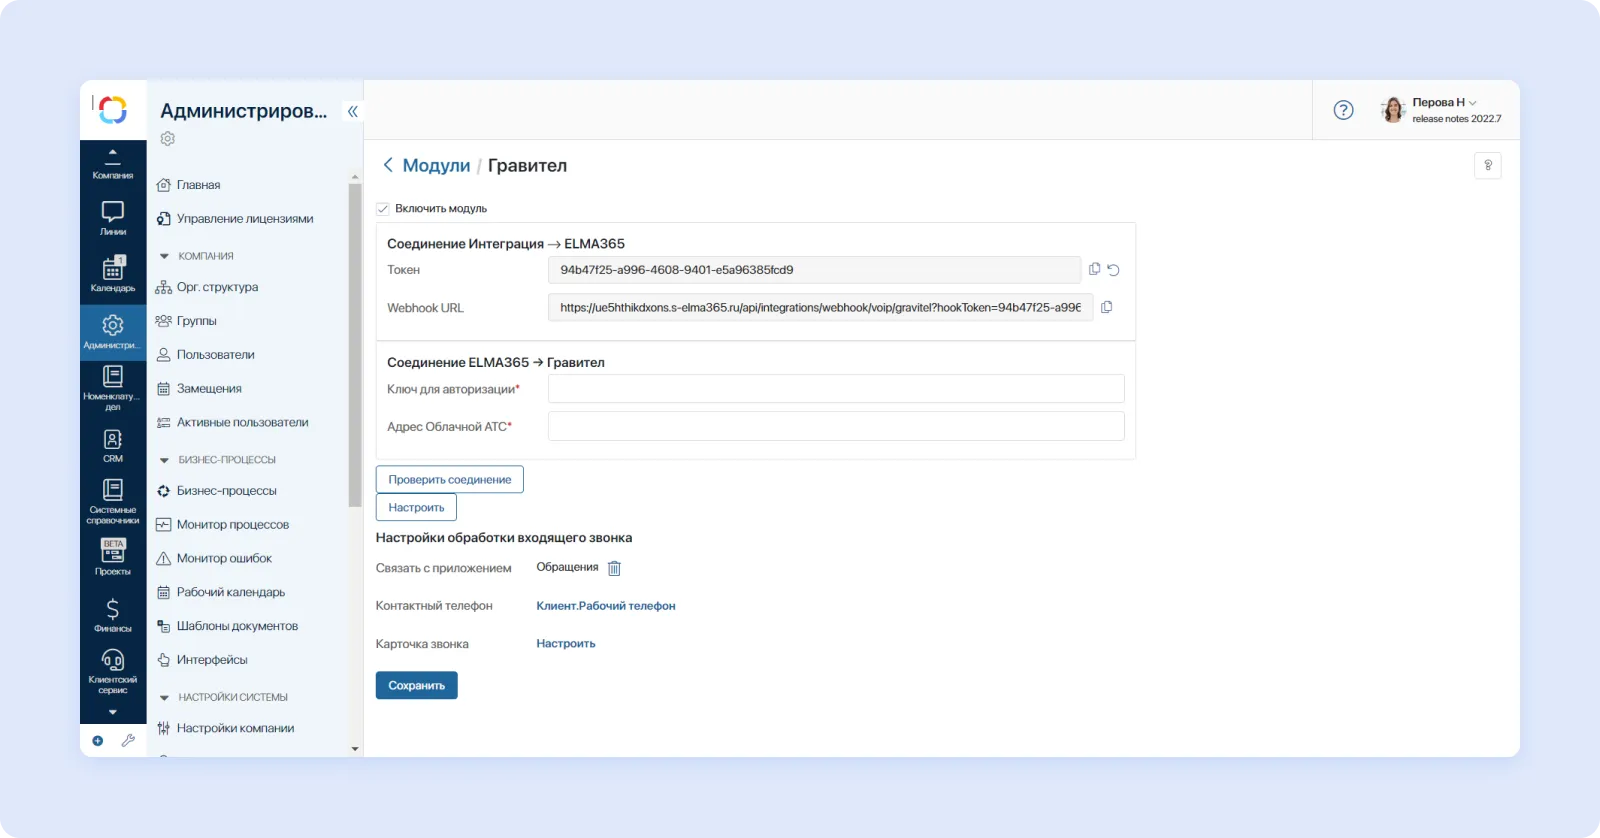Regenerate the token with refresh icon
1600x838 pixels.
[x=1113, y=270]
